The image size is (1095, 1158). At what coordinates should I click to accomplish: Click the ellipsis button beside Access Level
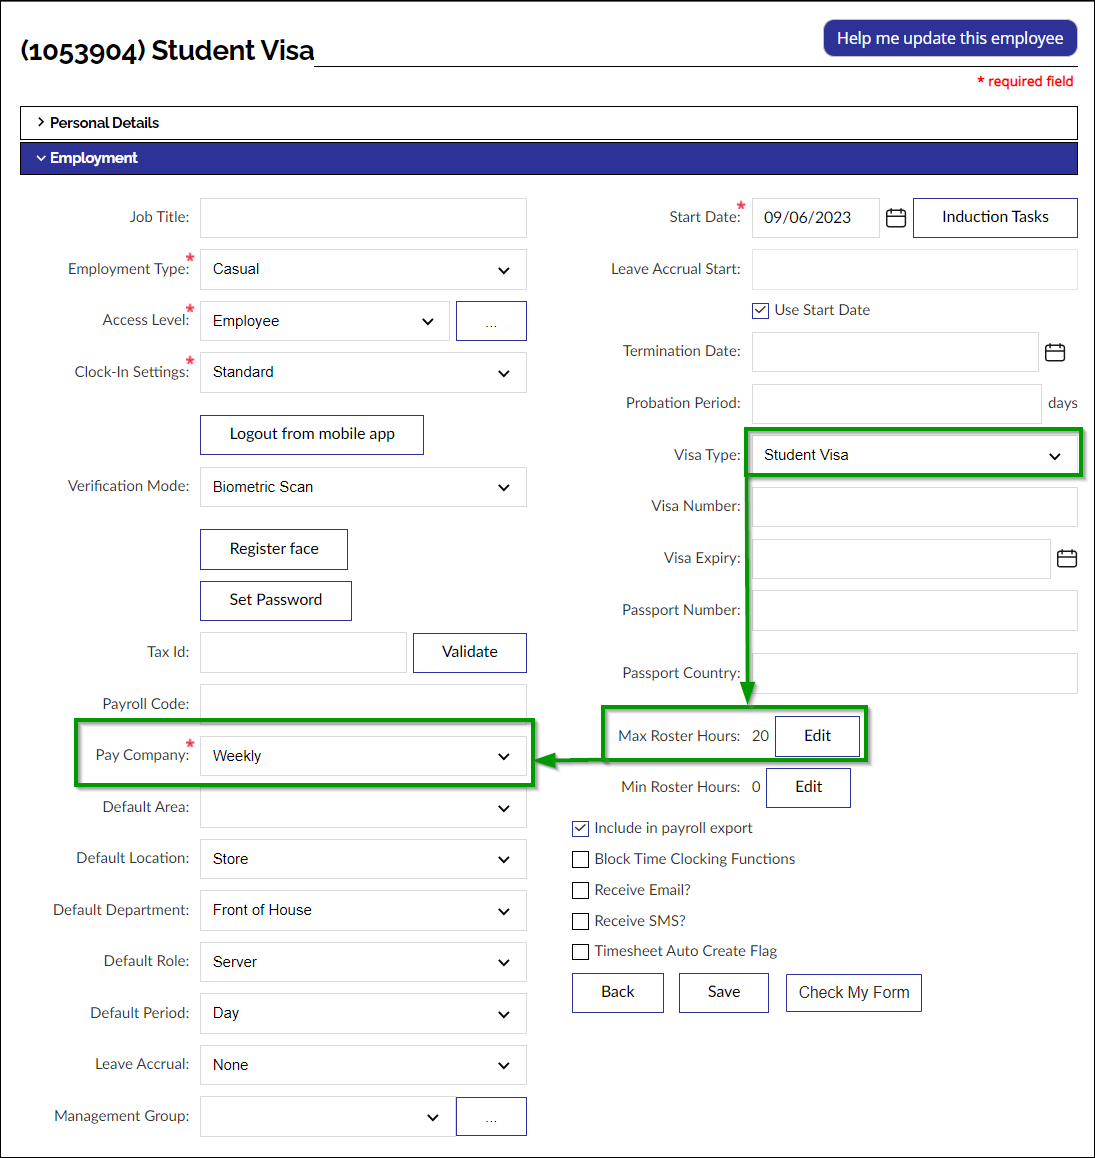coord(491,321)
